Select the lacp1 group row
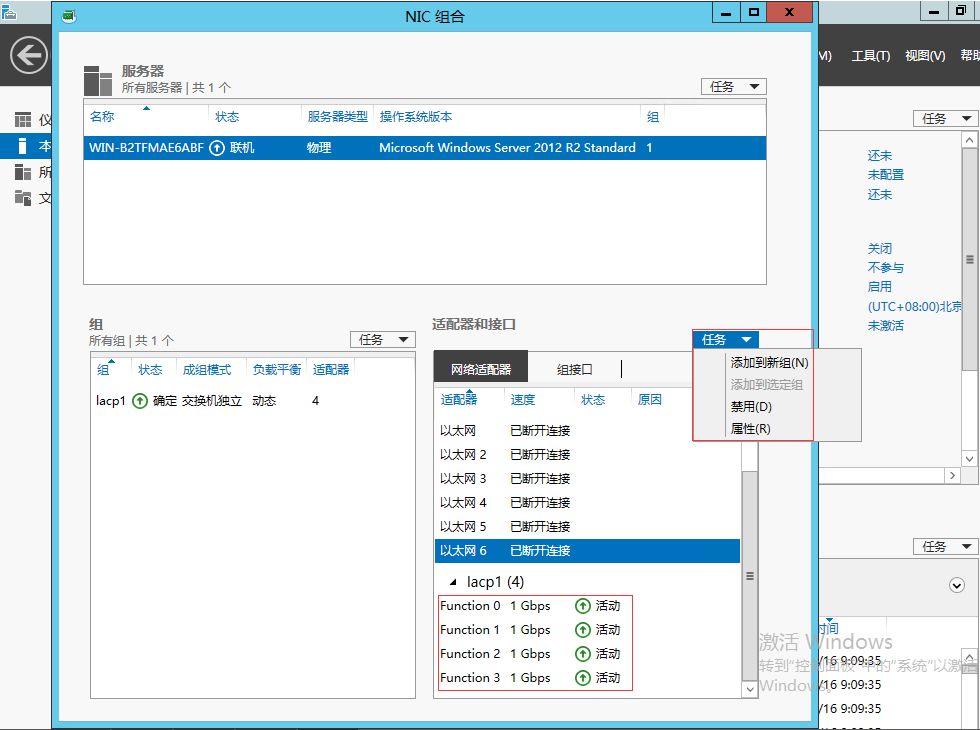Viewport: 980px width, 730px height. [x=252, y=401]
